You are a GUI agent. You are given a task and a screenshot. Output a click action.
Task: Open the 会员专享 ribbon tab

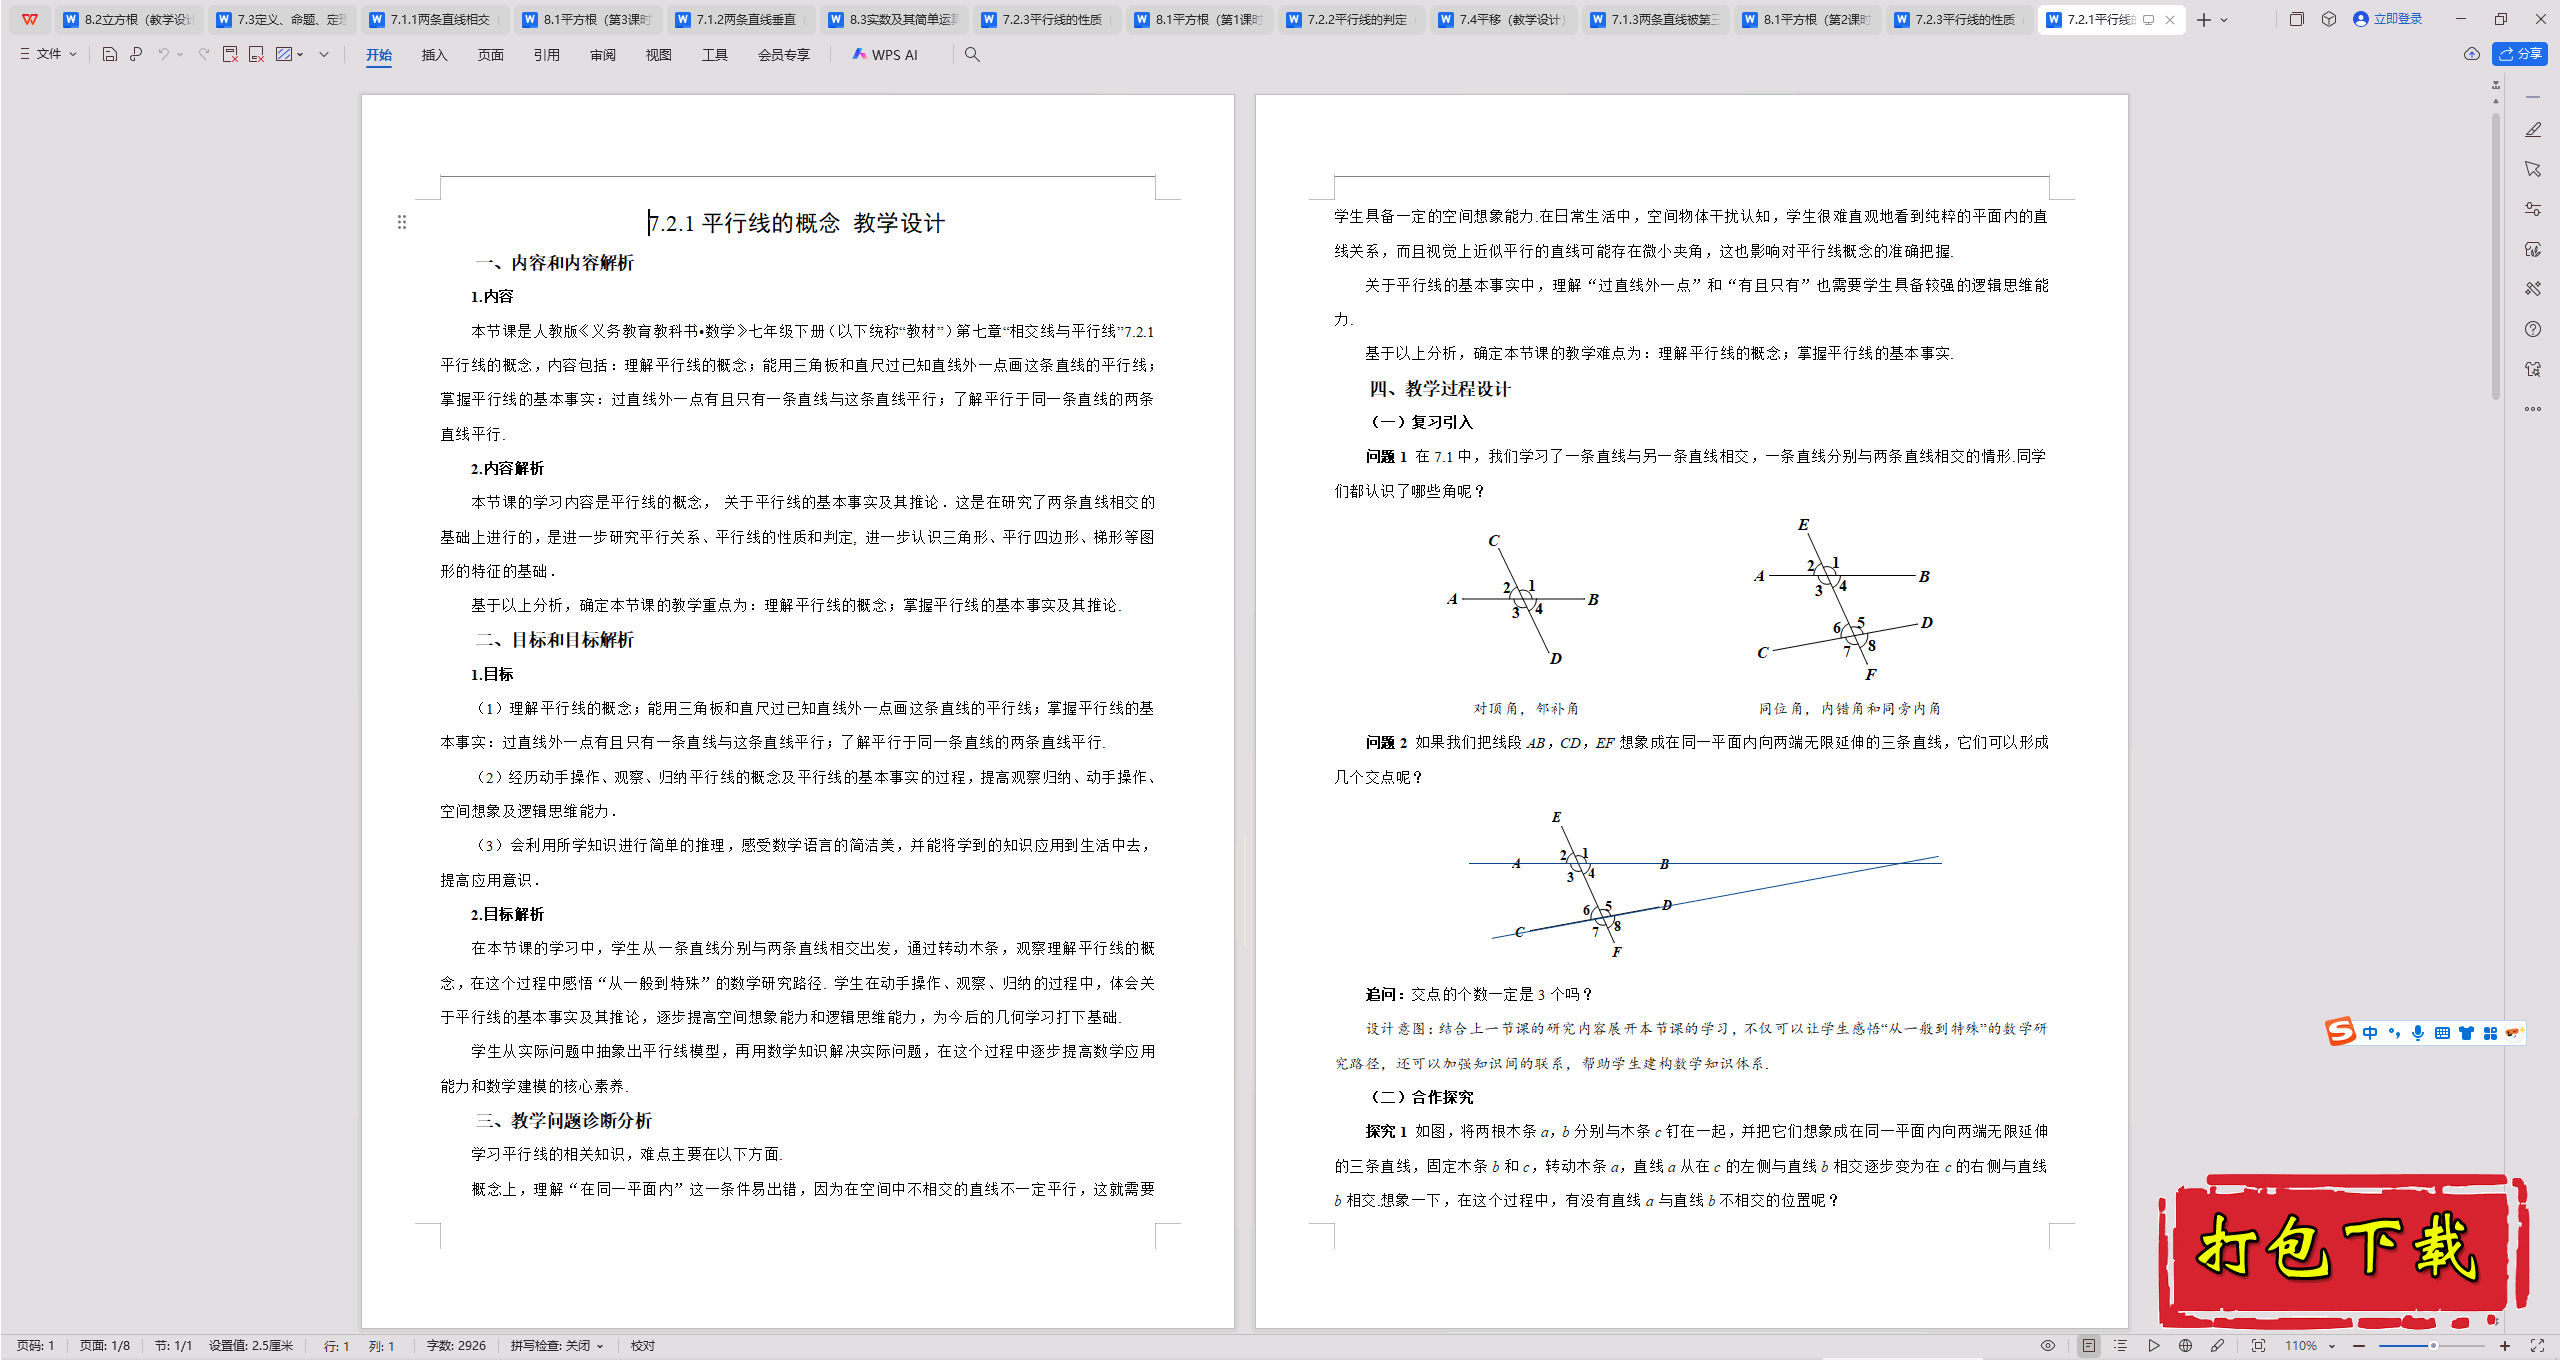[x=783, y=55]
